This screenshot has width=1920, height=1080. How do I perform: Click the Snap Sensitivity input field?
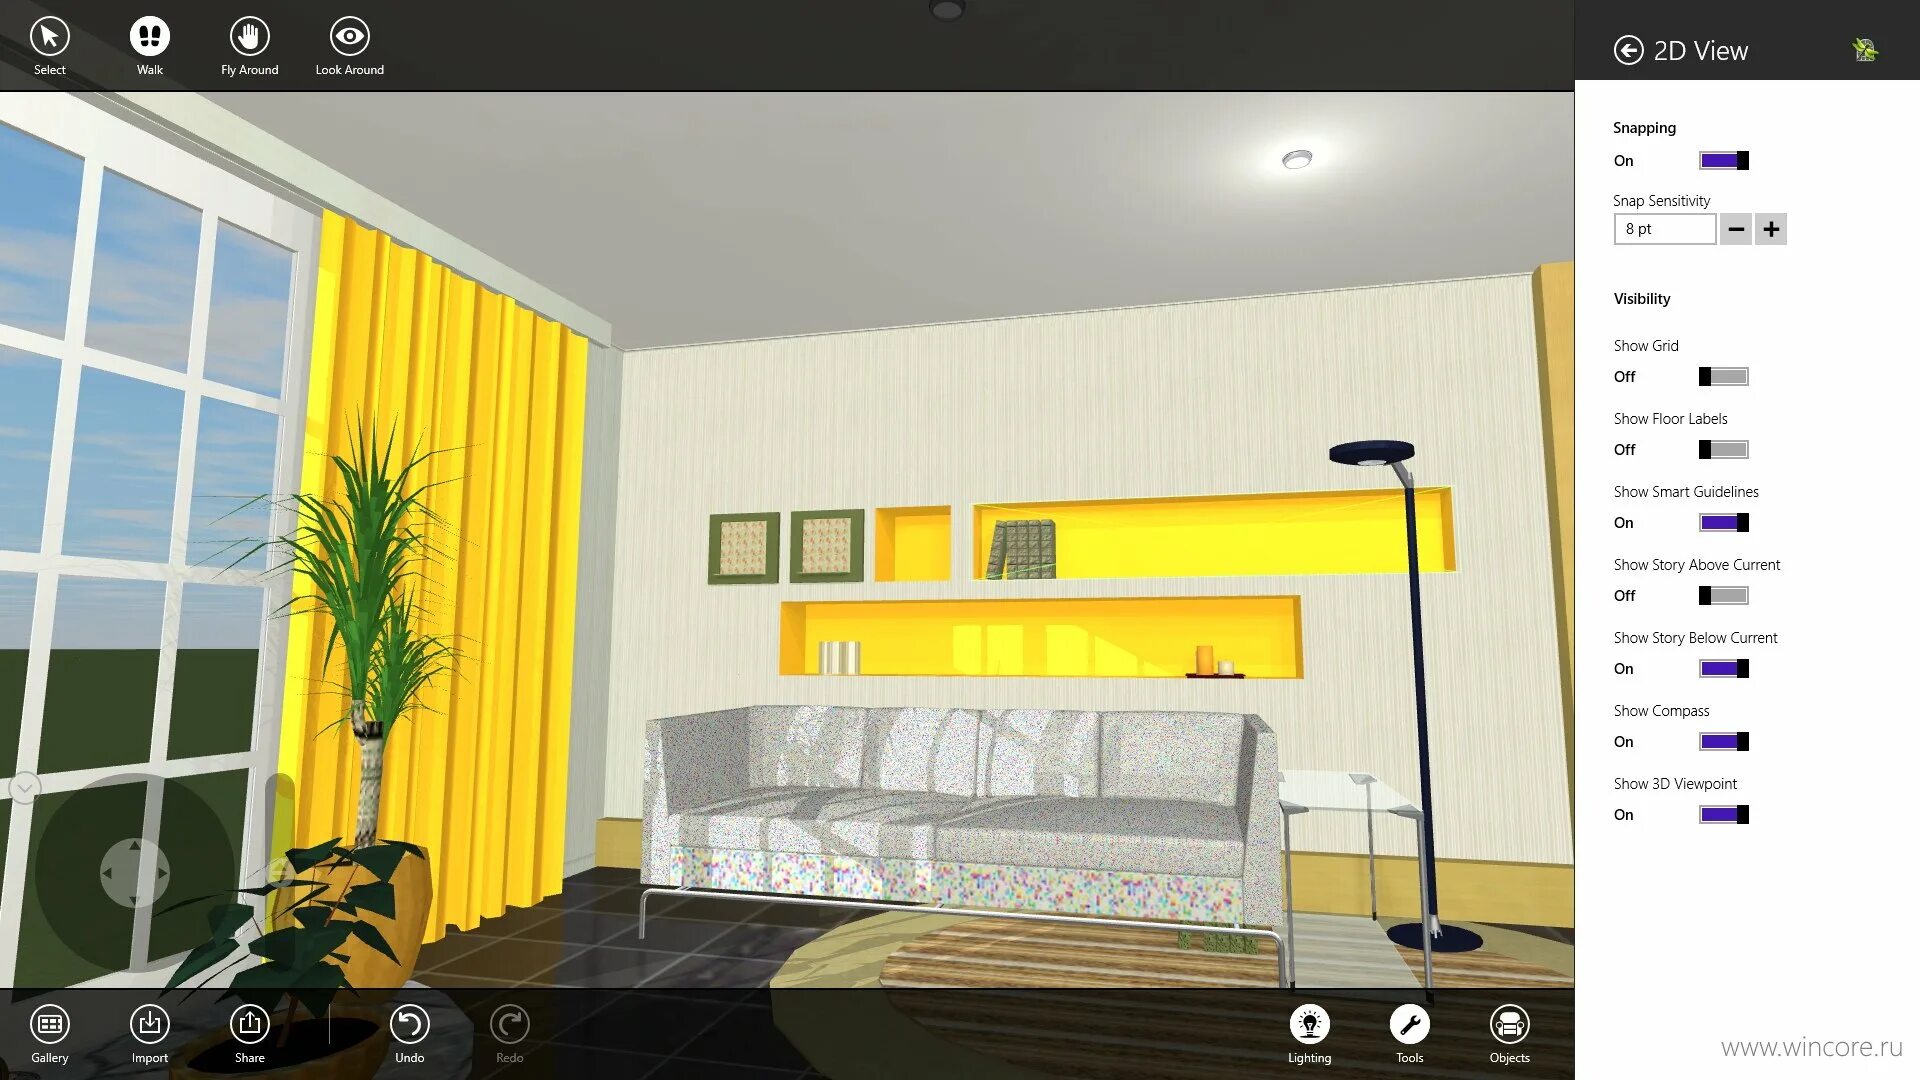[1665, 228]
